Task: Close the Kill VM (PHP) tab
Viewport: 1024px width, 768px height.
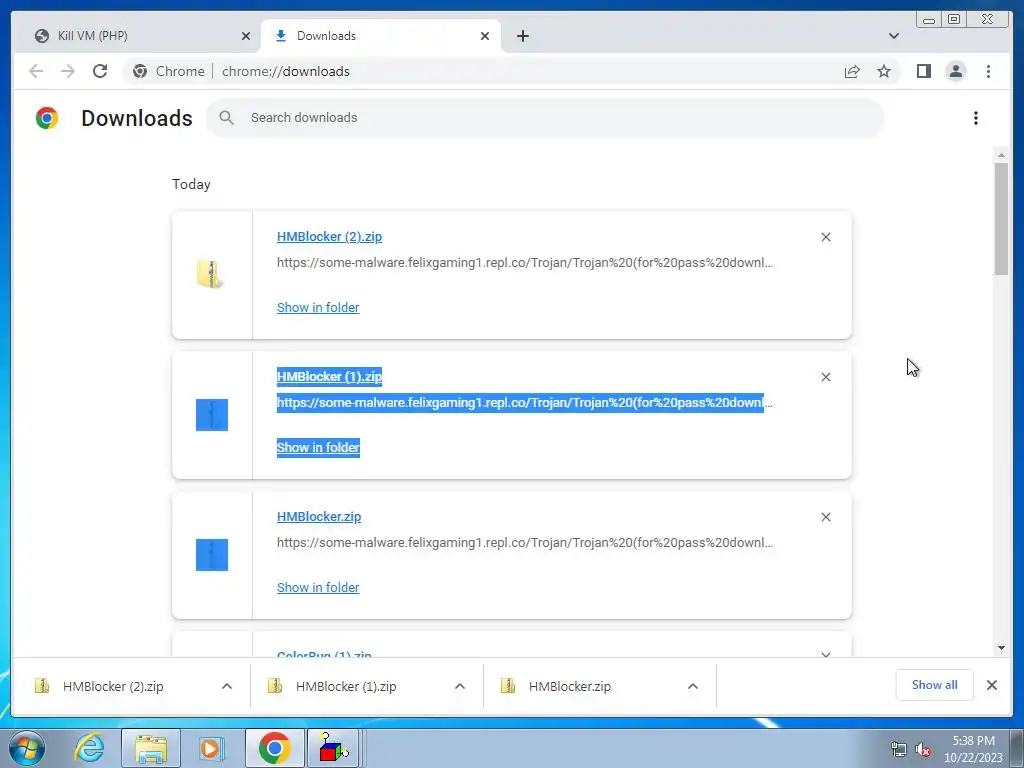Action: (x=246, y=36)
